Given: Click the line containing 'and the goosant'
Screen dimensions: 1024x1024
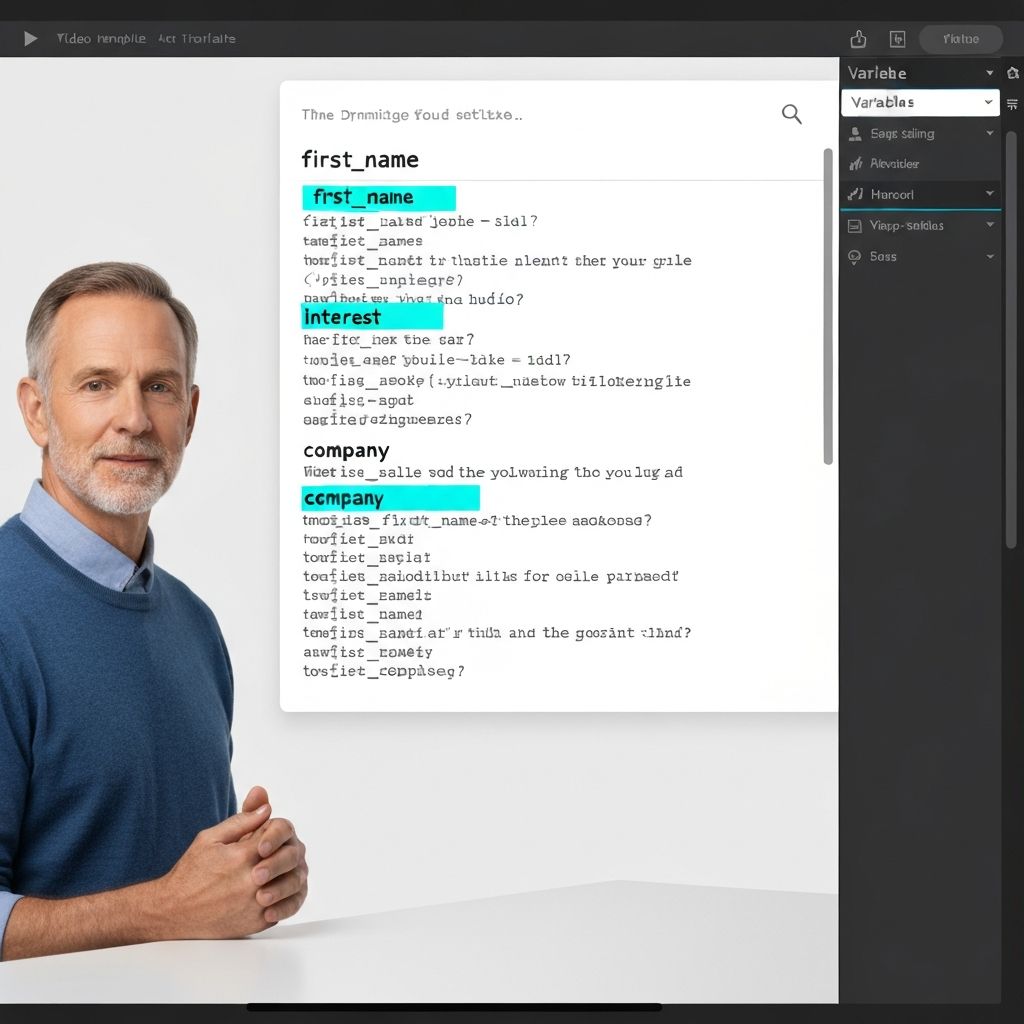Looking at the screenshot, I should click(497, 633).
